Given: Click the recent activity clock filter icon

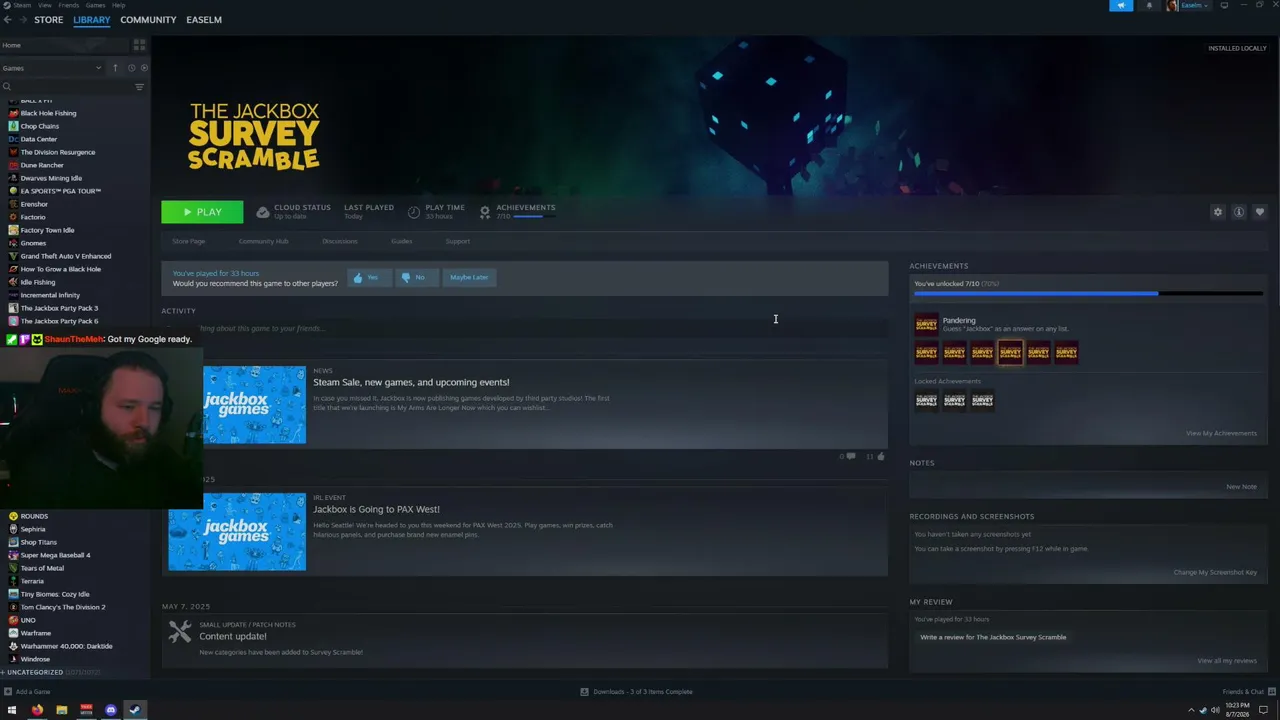Looking at the screenshot, I should 131,68.
